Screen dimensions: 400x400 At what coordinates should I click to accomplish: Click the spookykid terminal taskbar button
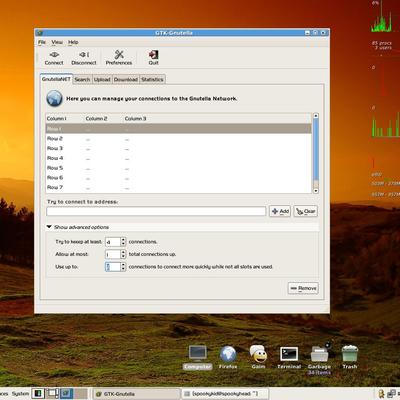coord(225,394)
